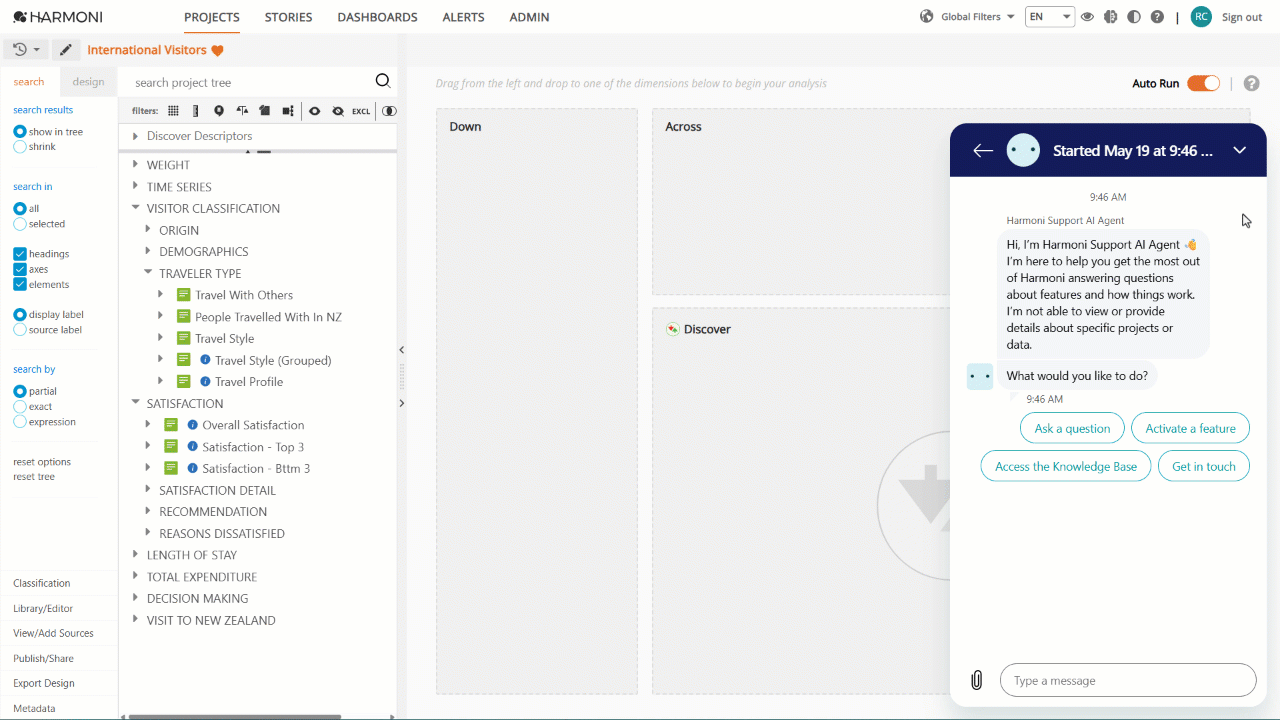Click the help icon next to Auto Run
Screen dimensions: 1280x720
(1251, 84)
